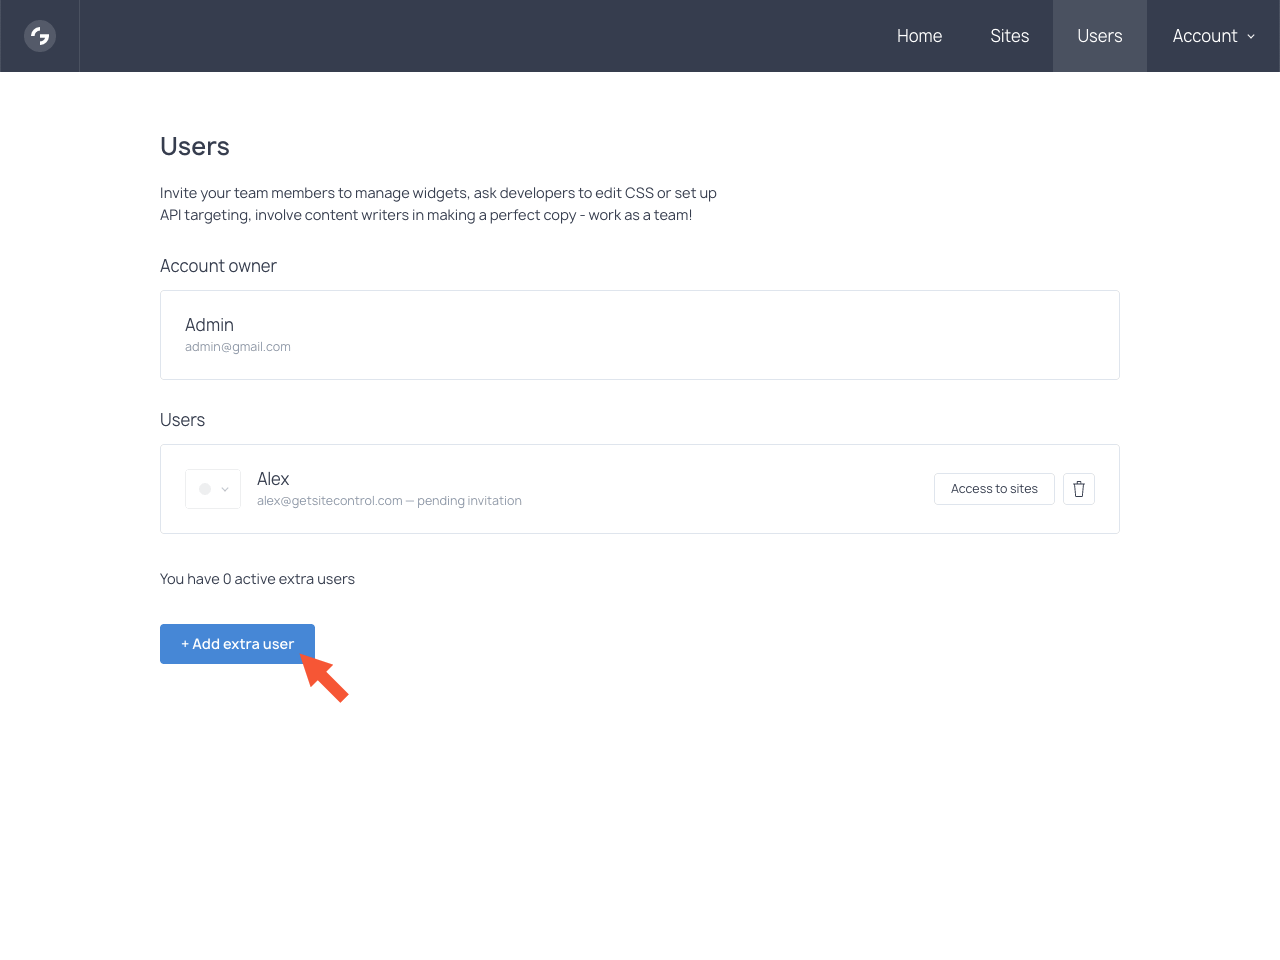
Task: Select the Users tab in navbar
Action: coord(1099,36)
